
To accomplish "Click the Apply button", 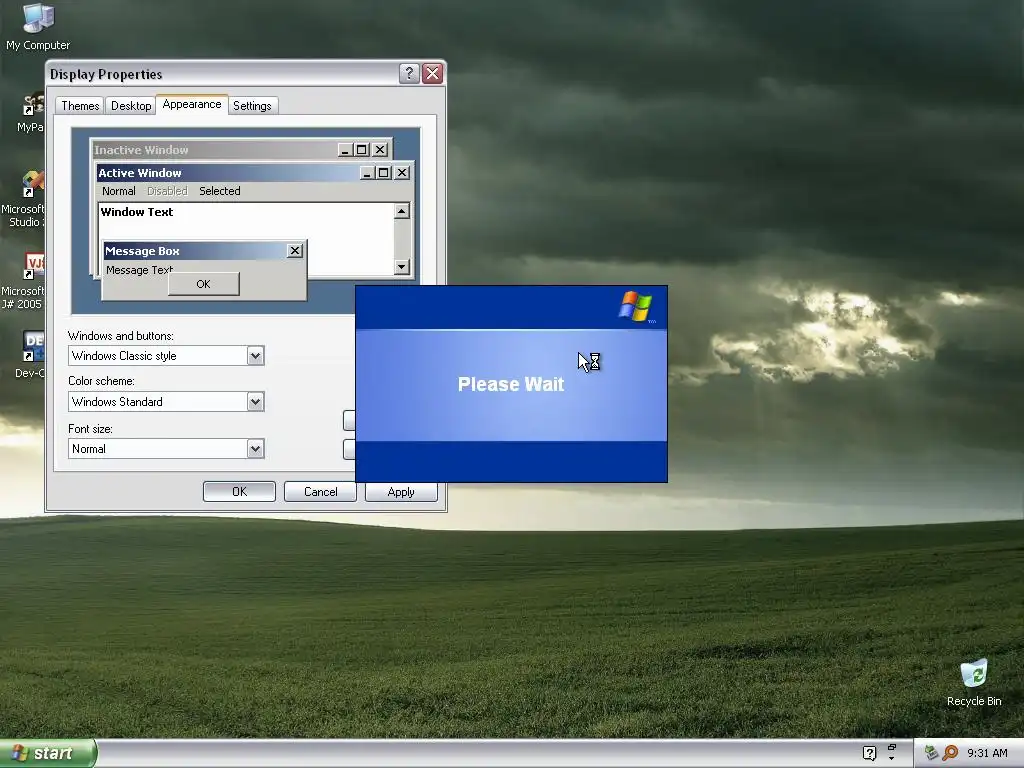I will point(401,492).
